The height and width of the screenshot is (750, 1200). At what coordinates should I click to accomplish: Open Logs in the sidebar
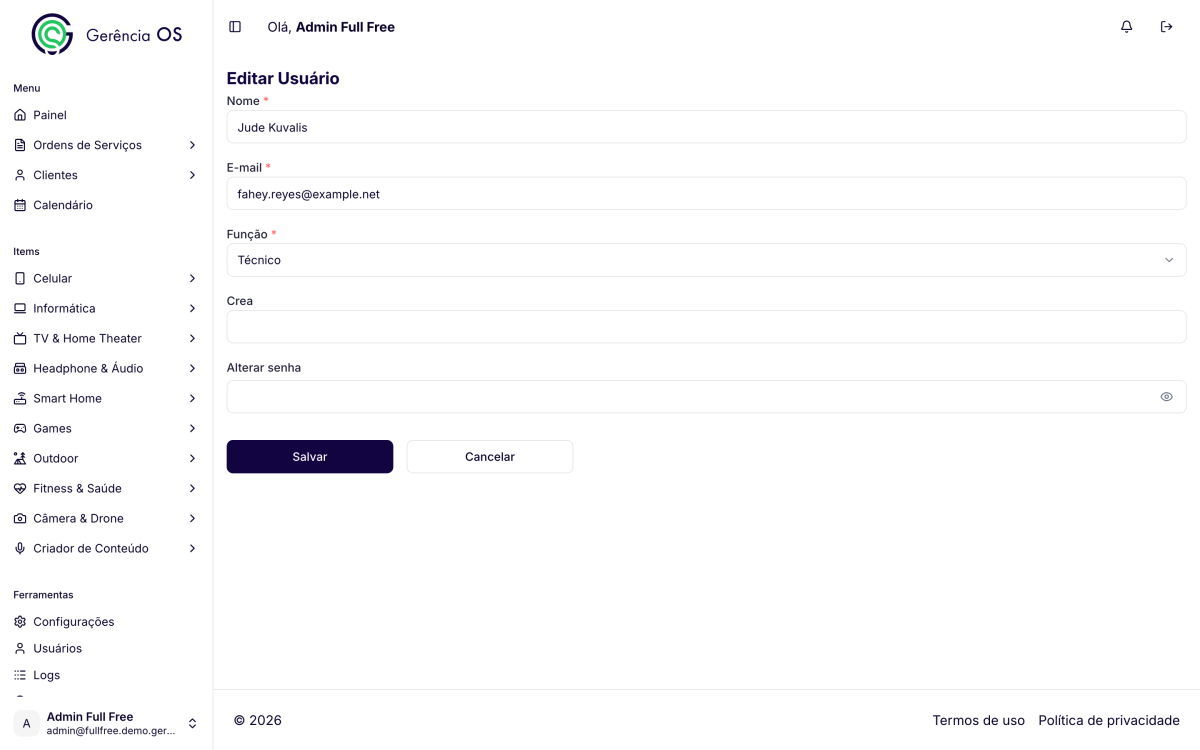coord(106,675)
